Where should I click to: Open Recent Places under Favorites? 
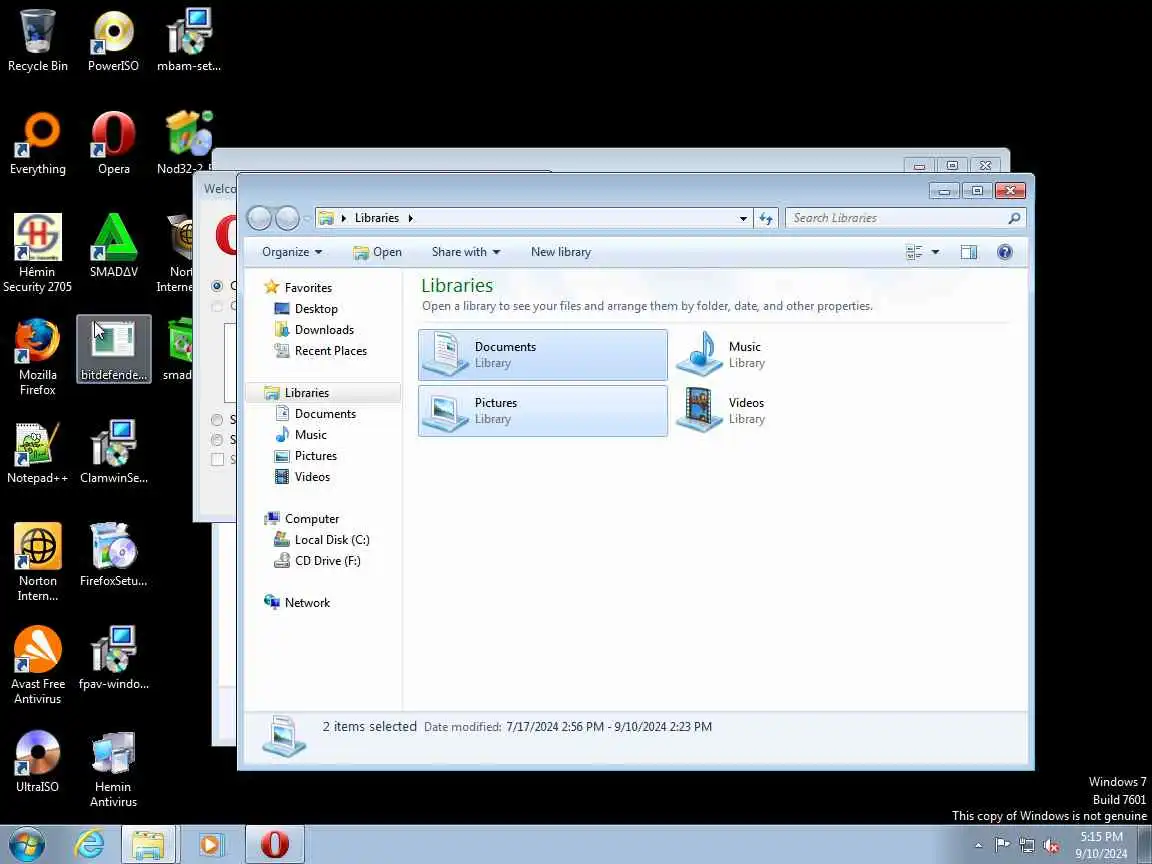pyautogui.click(x=331, y=351)
